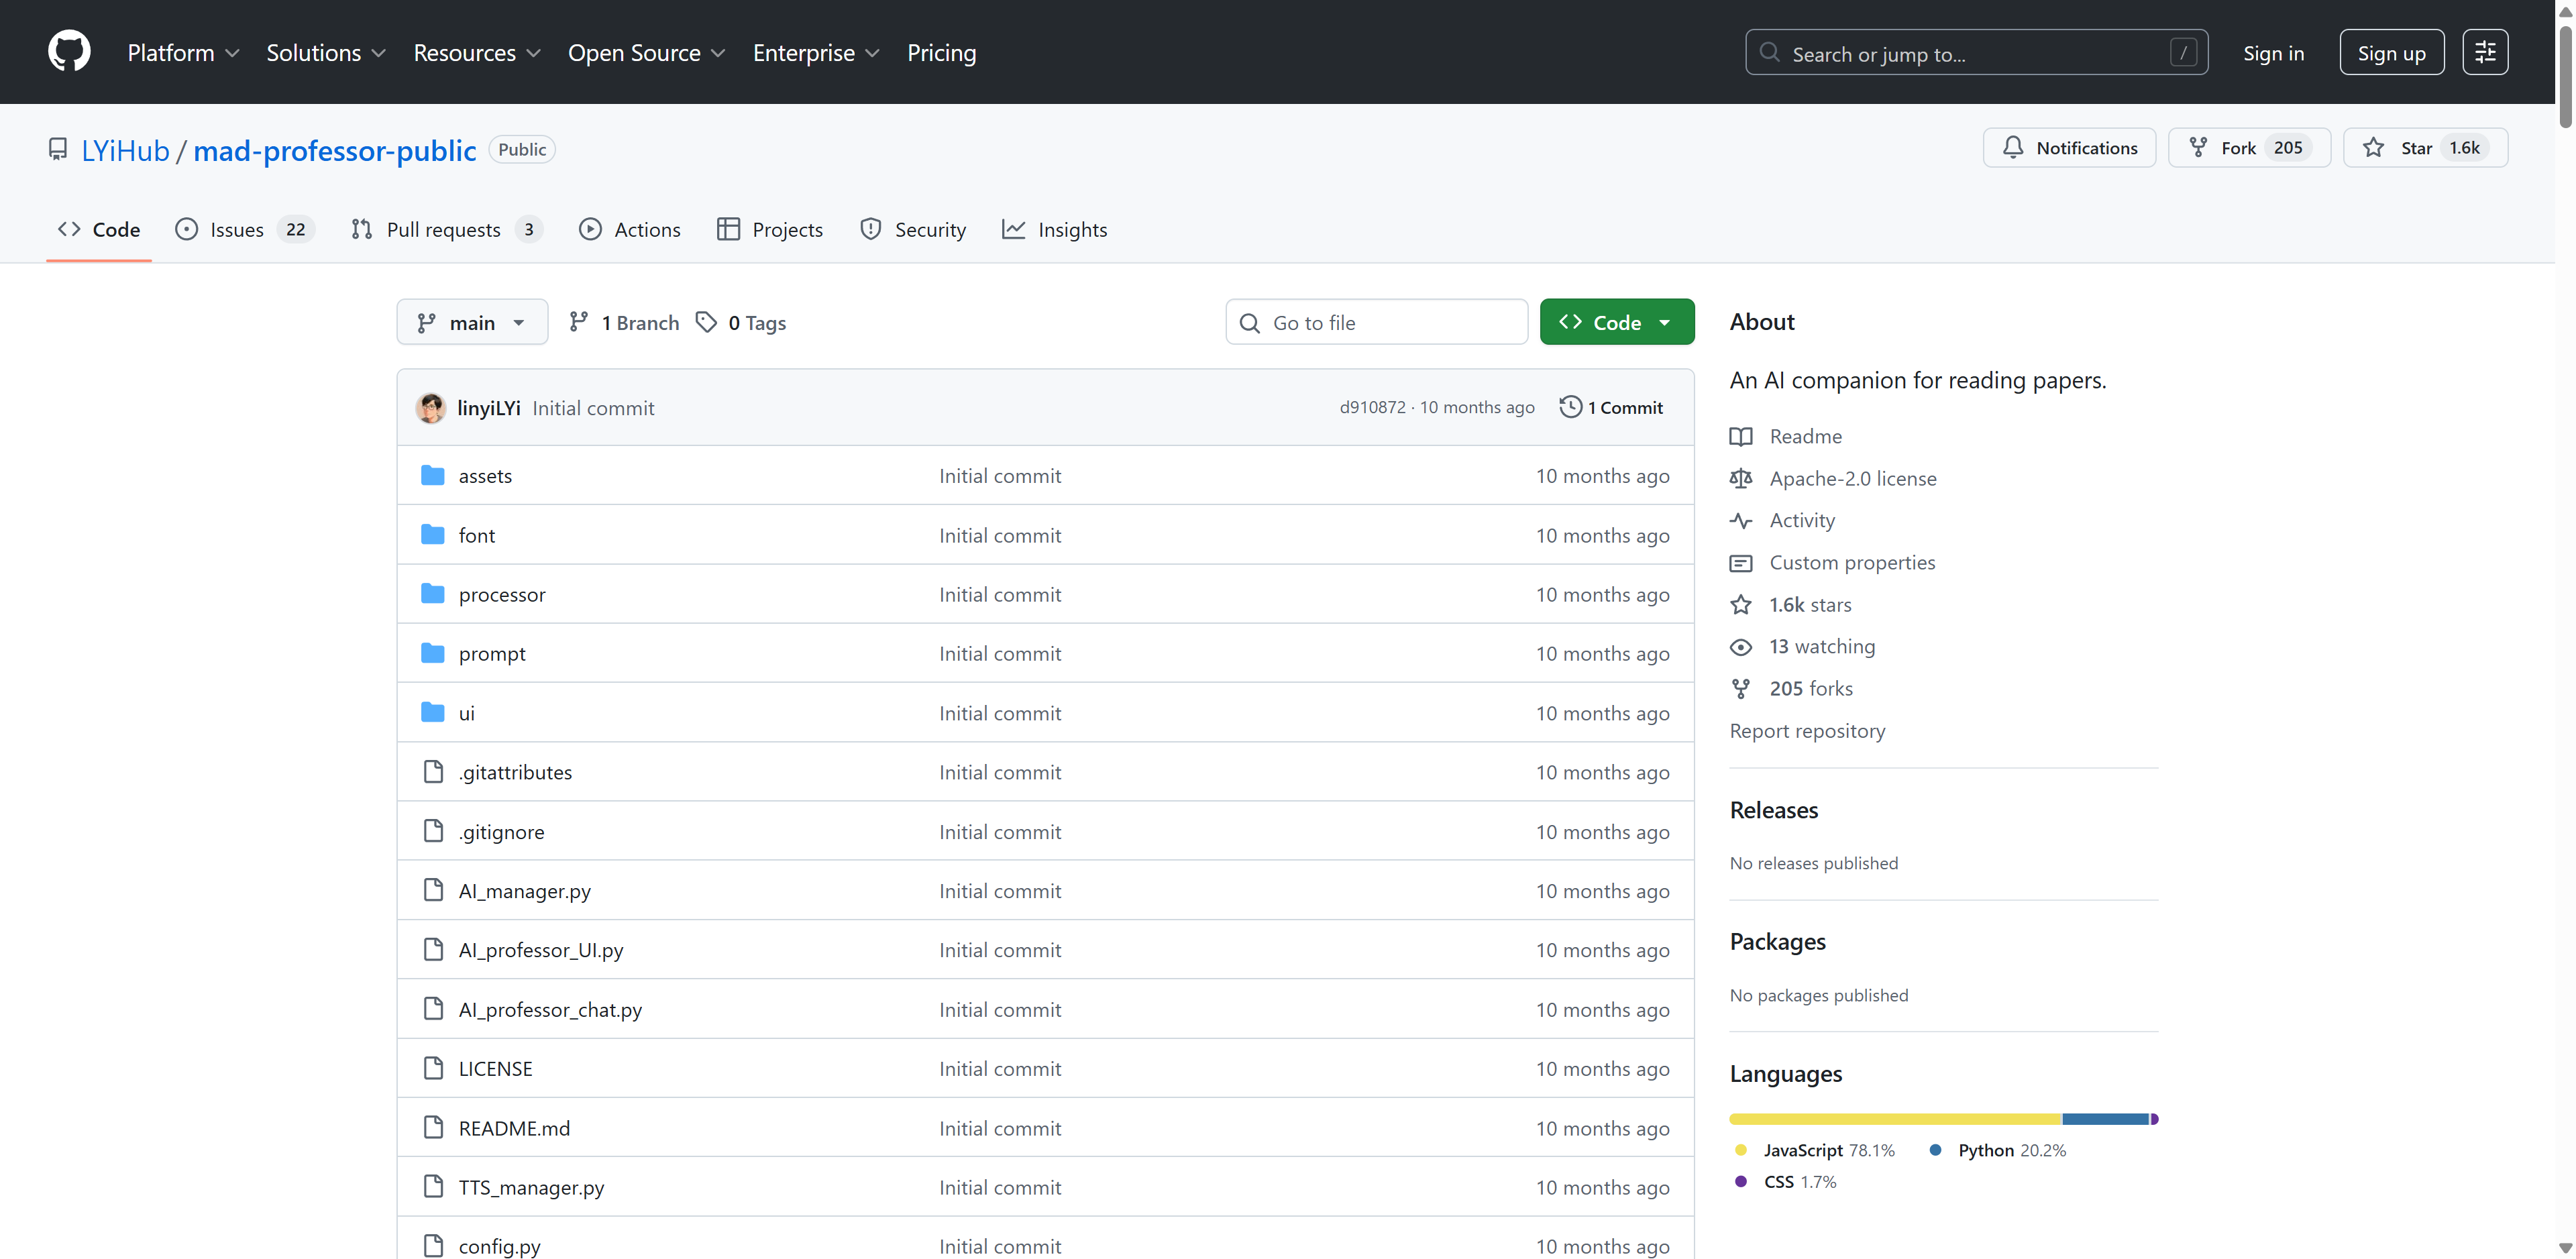Image resolution: width=2576 pixels, height=1259 pixels.
Task: Expand the main branch dropdown
Action: (x=472, y=323)
